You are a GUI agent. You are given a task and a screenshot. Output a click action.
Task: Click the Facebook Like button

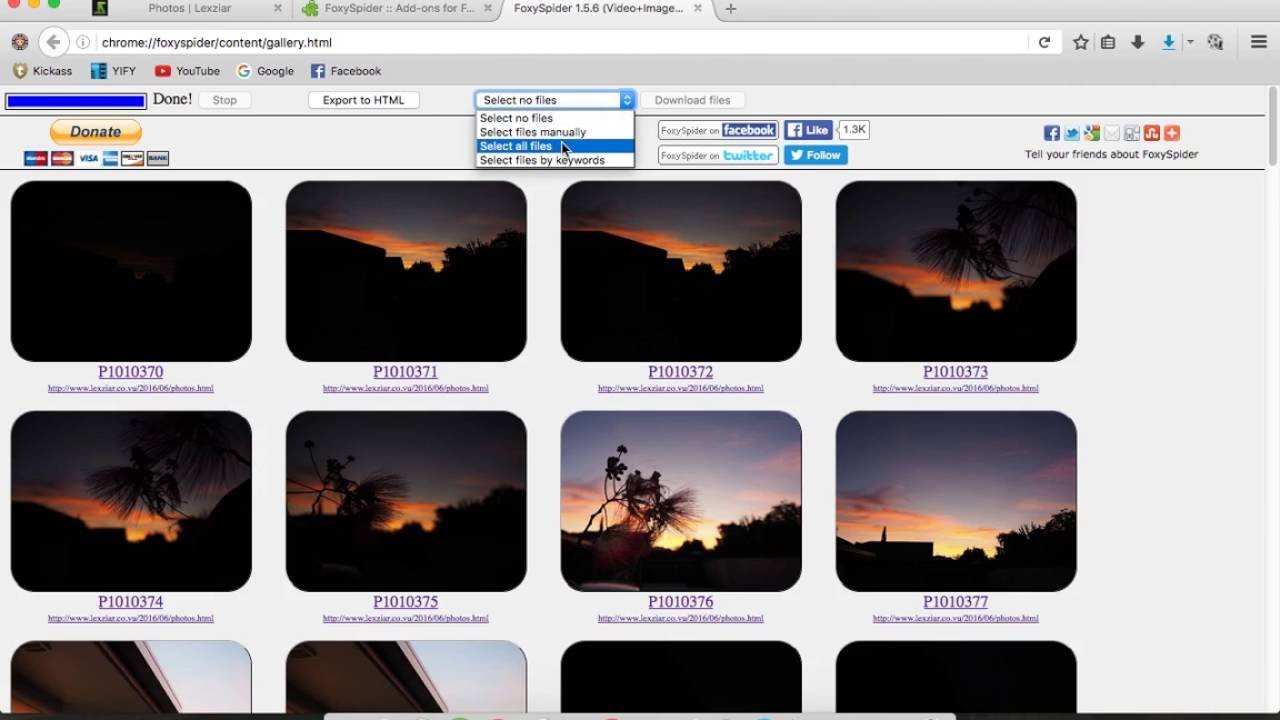click(x=808, y=130)
